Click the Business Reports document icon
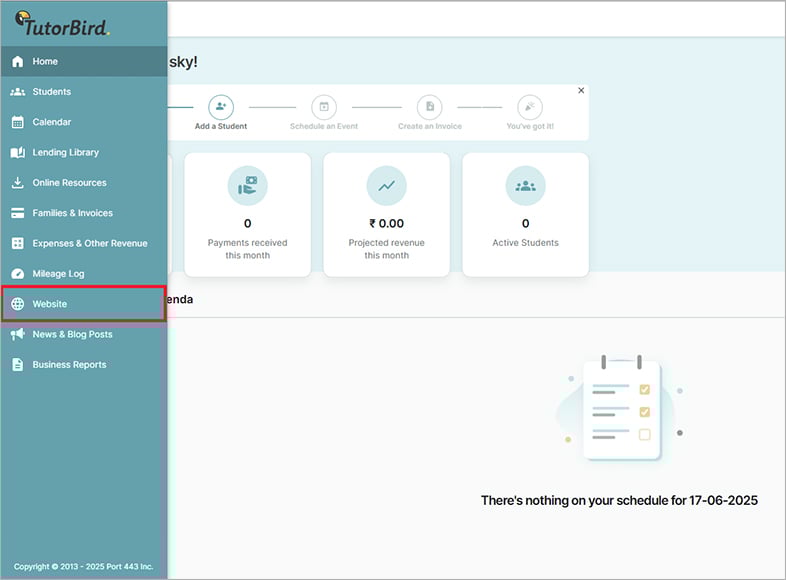This screenshot has width=786, height=580. [18, 364]
